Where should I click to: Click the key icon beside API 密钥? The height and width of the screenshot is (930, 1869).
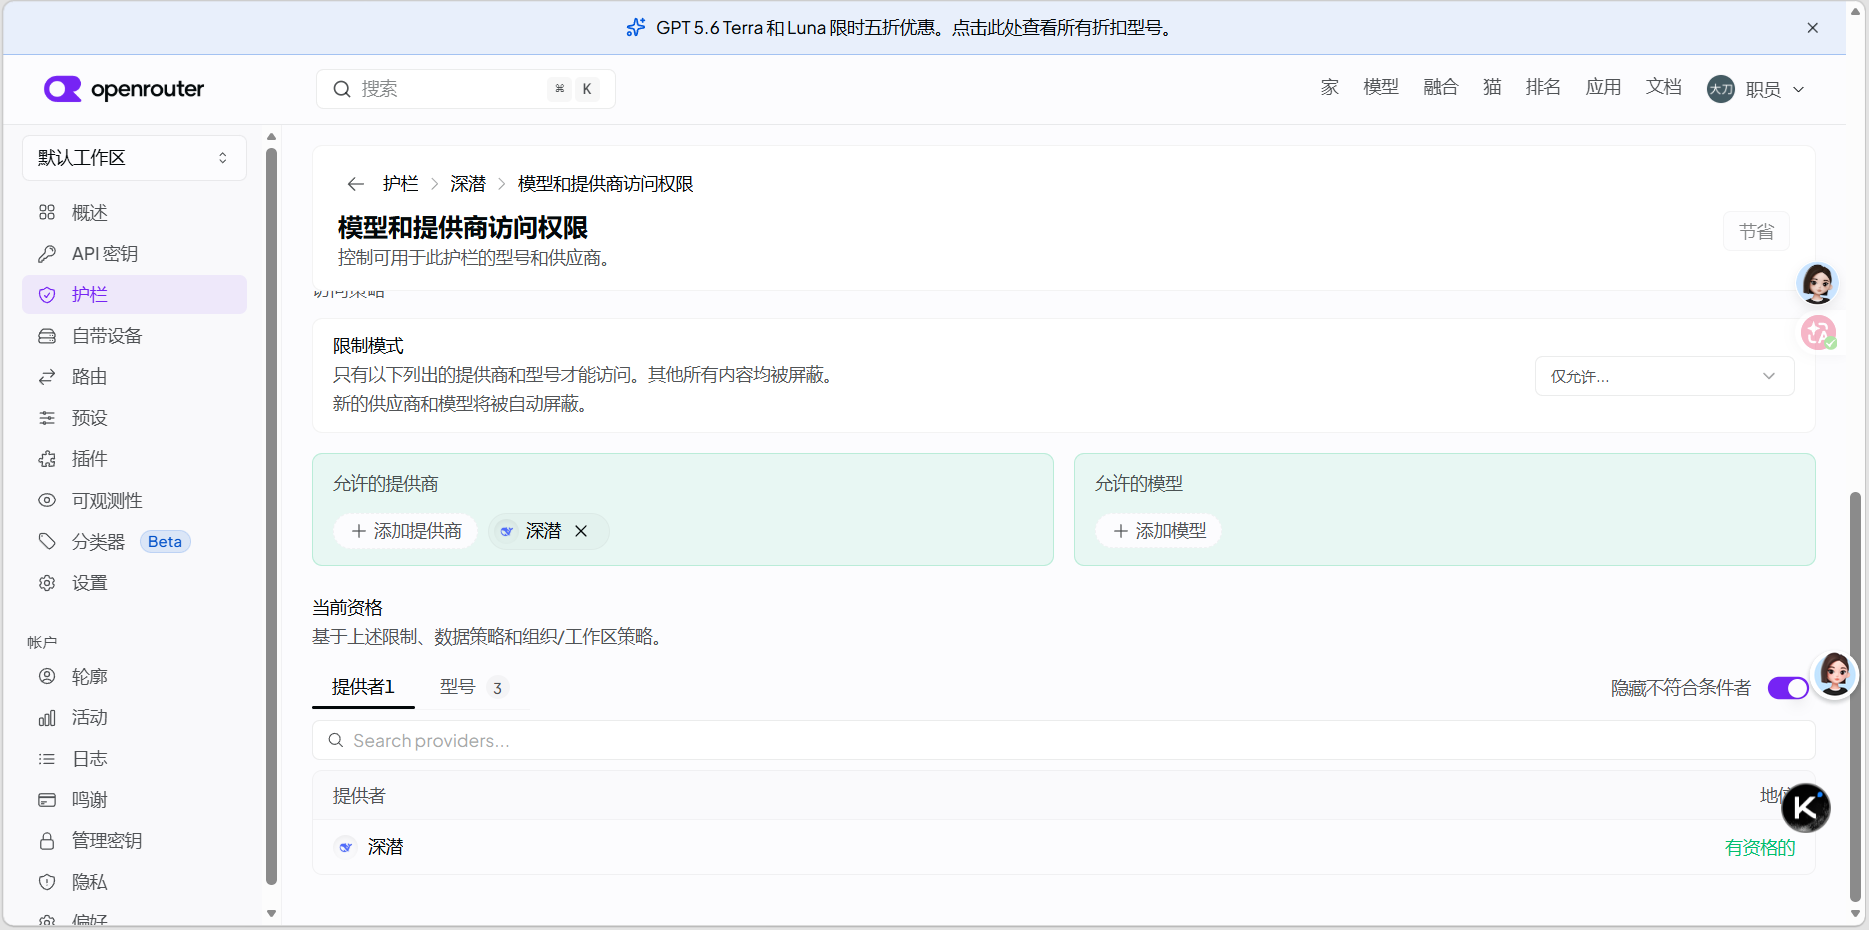(47, 254)
